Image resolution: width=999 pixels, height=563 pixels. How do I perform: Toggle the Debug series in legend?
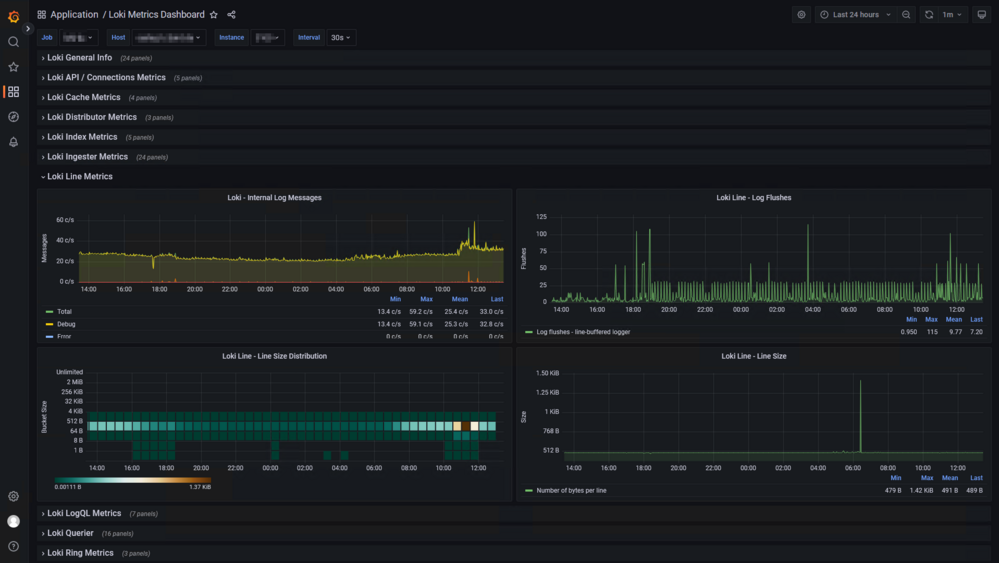66,324
